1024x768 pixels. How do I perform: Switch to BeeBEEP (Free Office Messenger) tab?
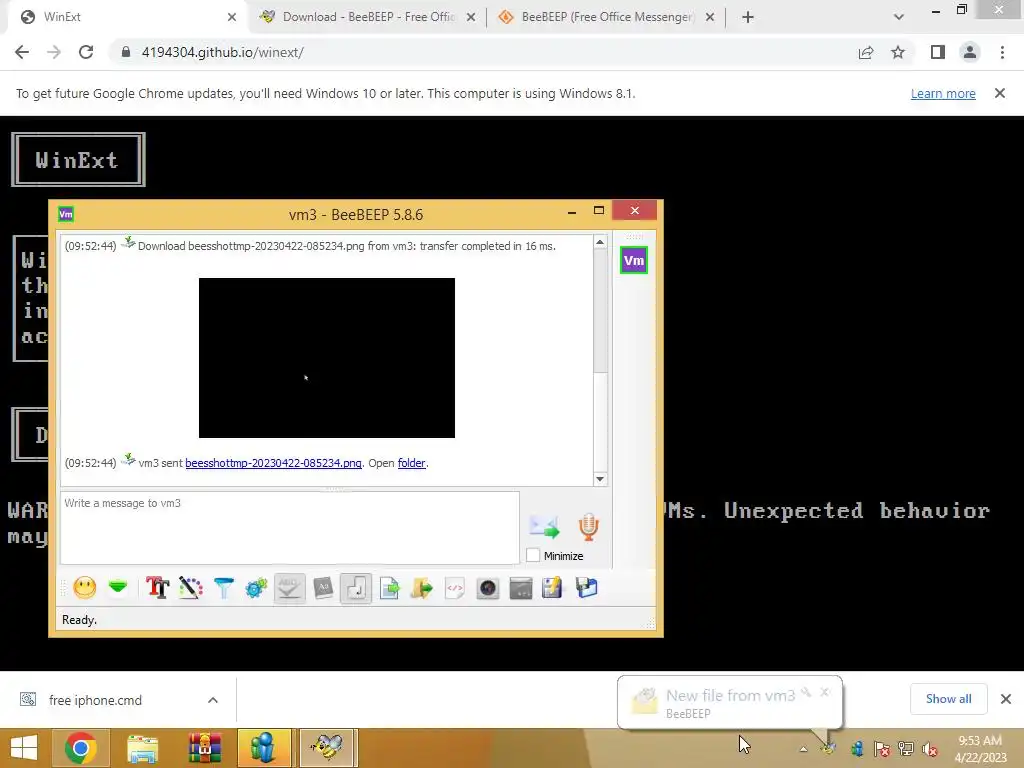(x=607, y=17)
